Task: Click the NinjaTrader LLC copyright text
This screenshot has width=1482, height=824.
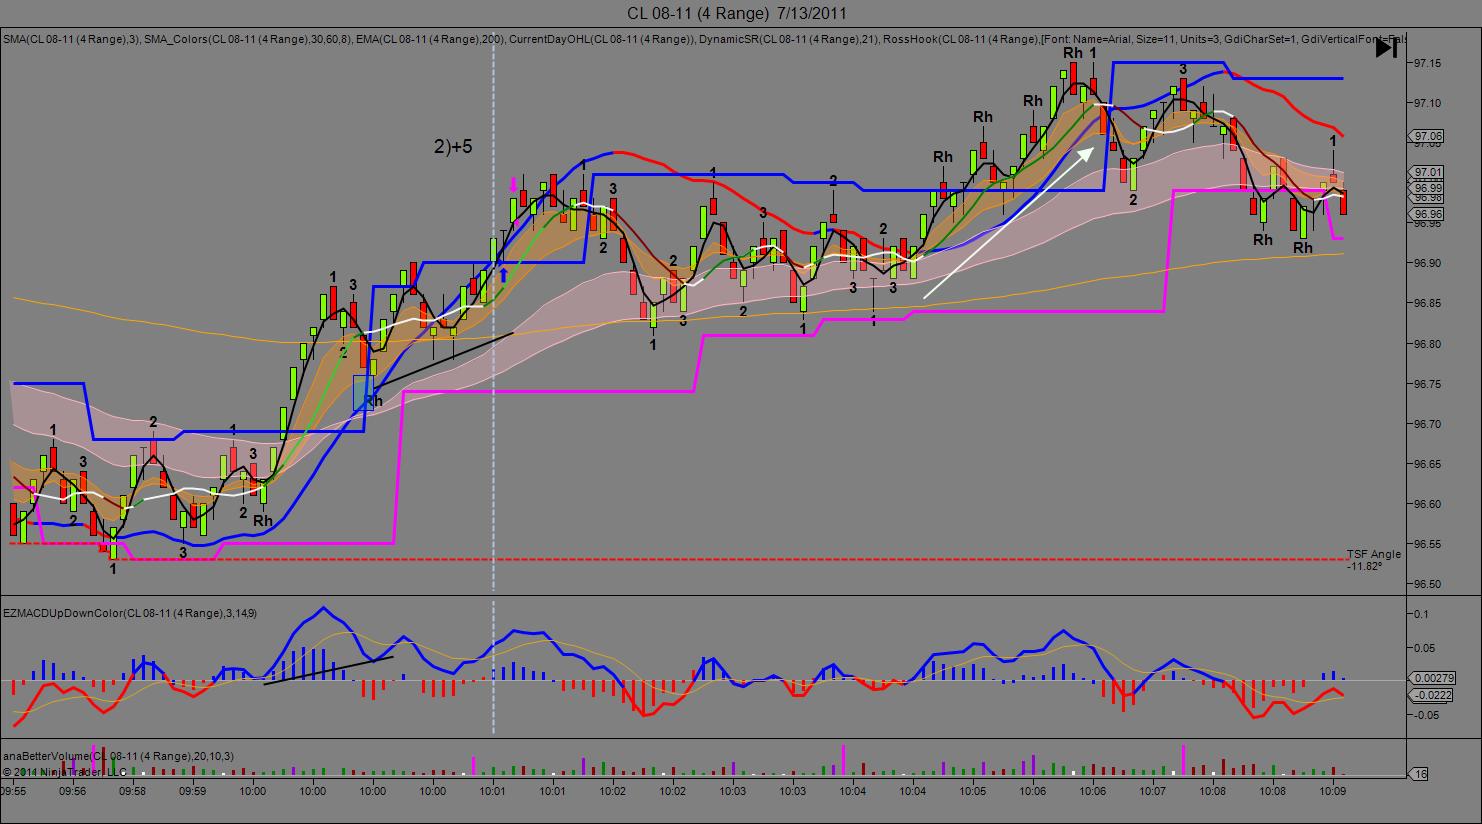Action: (x=65, y=771)
